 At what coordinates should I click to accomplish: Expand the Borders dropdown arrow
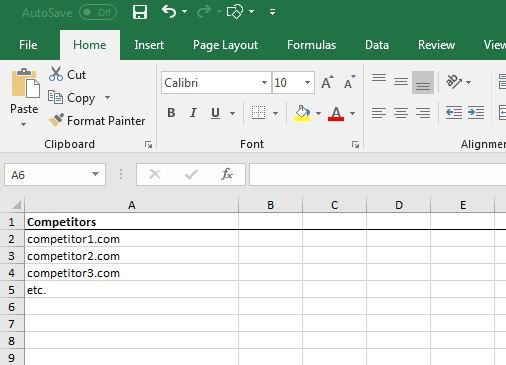coord(275,113)
